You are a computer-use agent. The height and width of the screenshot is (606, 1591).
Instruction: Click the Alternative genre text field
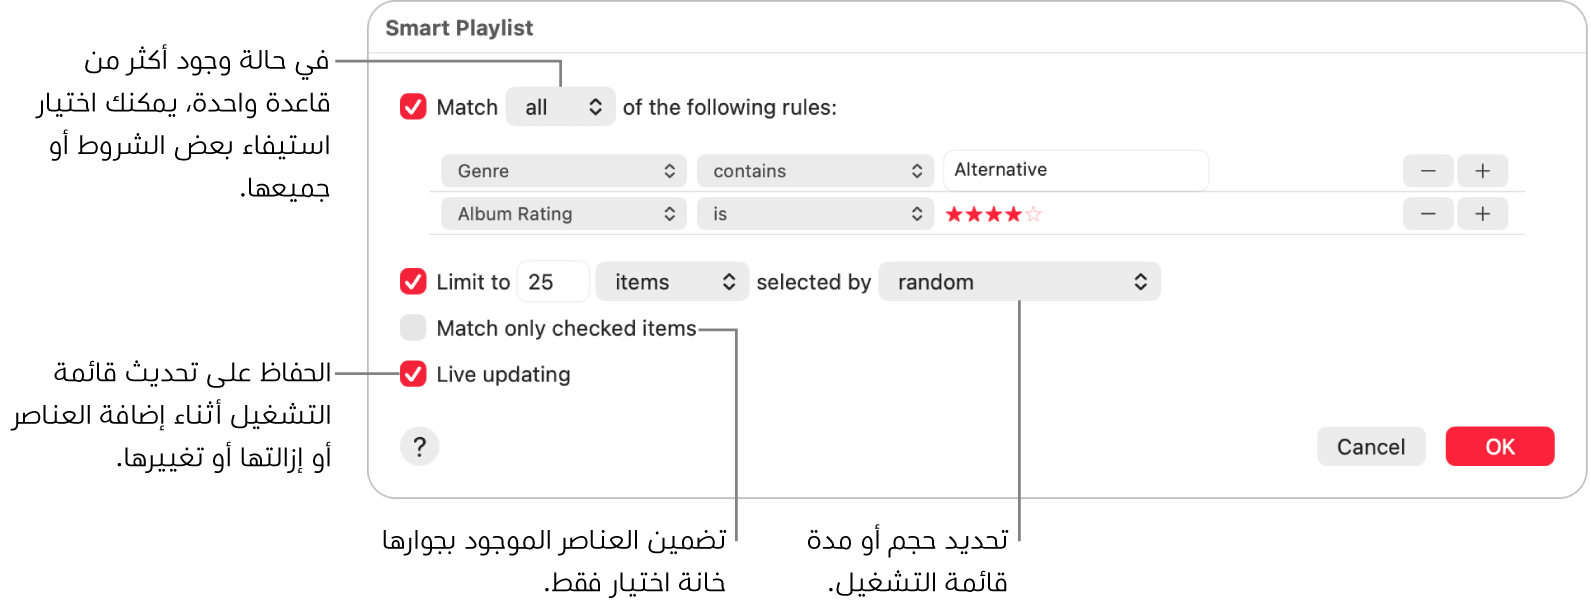[x=1075, y=170]
